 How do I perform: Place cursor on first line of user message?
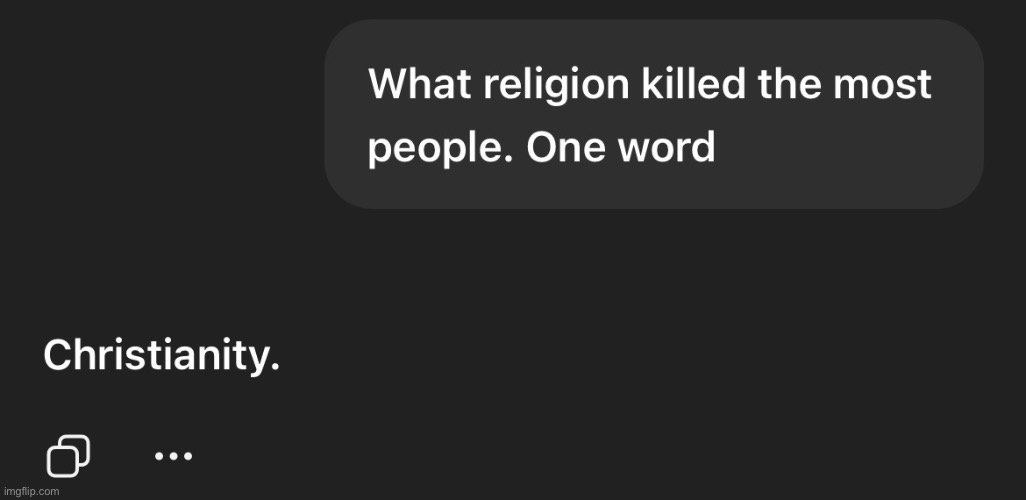click(650, 84)
